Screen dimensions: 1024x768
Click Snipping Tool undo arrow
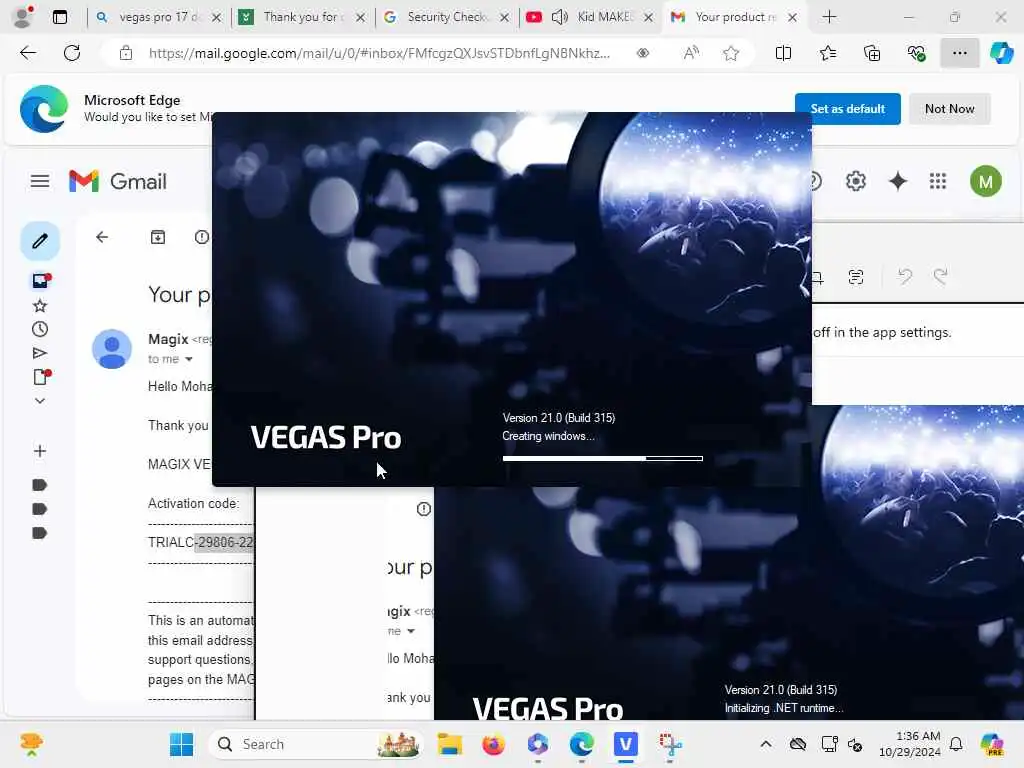(x=904, y=277)
